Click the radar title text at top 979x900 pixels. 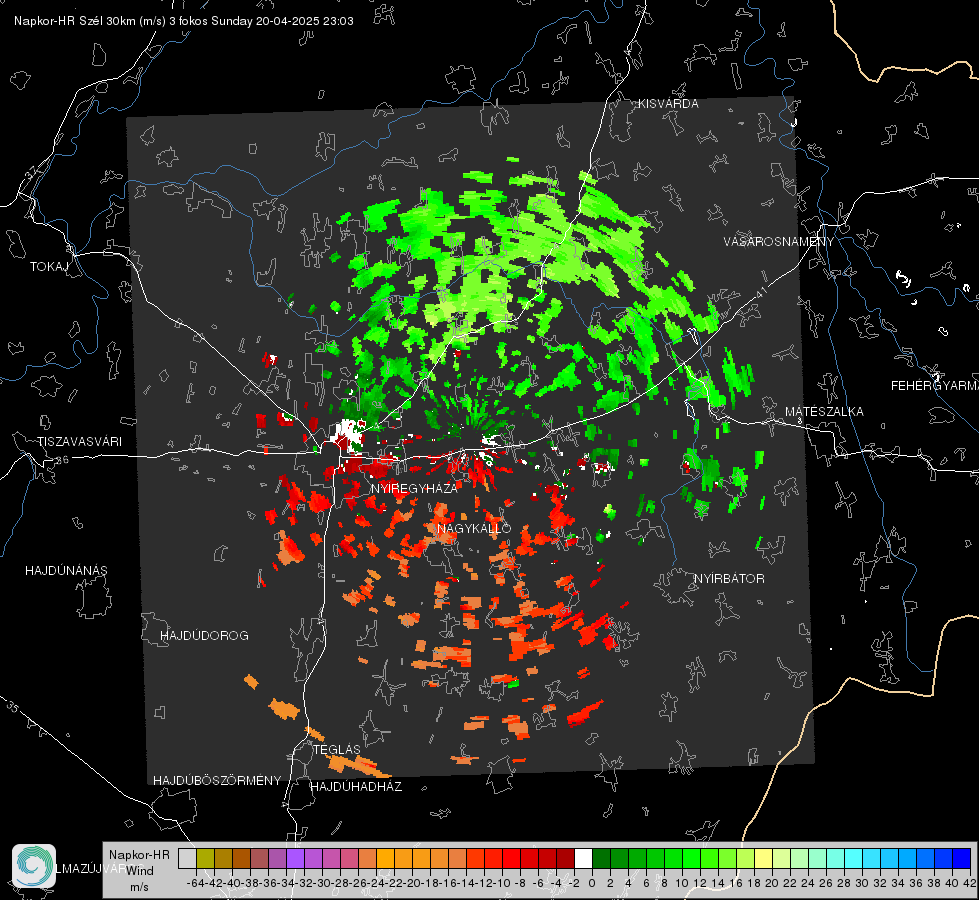point(184,21)
